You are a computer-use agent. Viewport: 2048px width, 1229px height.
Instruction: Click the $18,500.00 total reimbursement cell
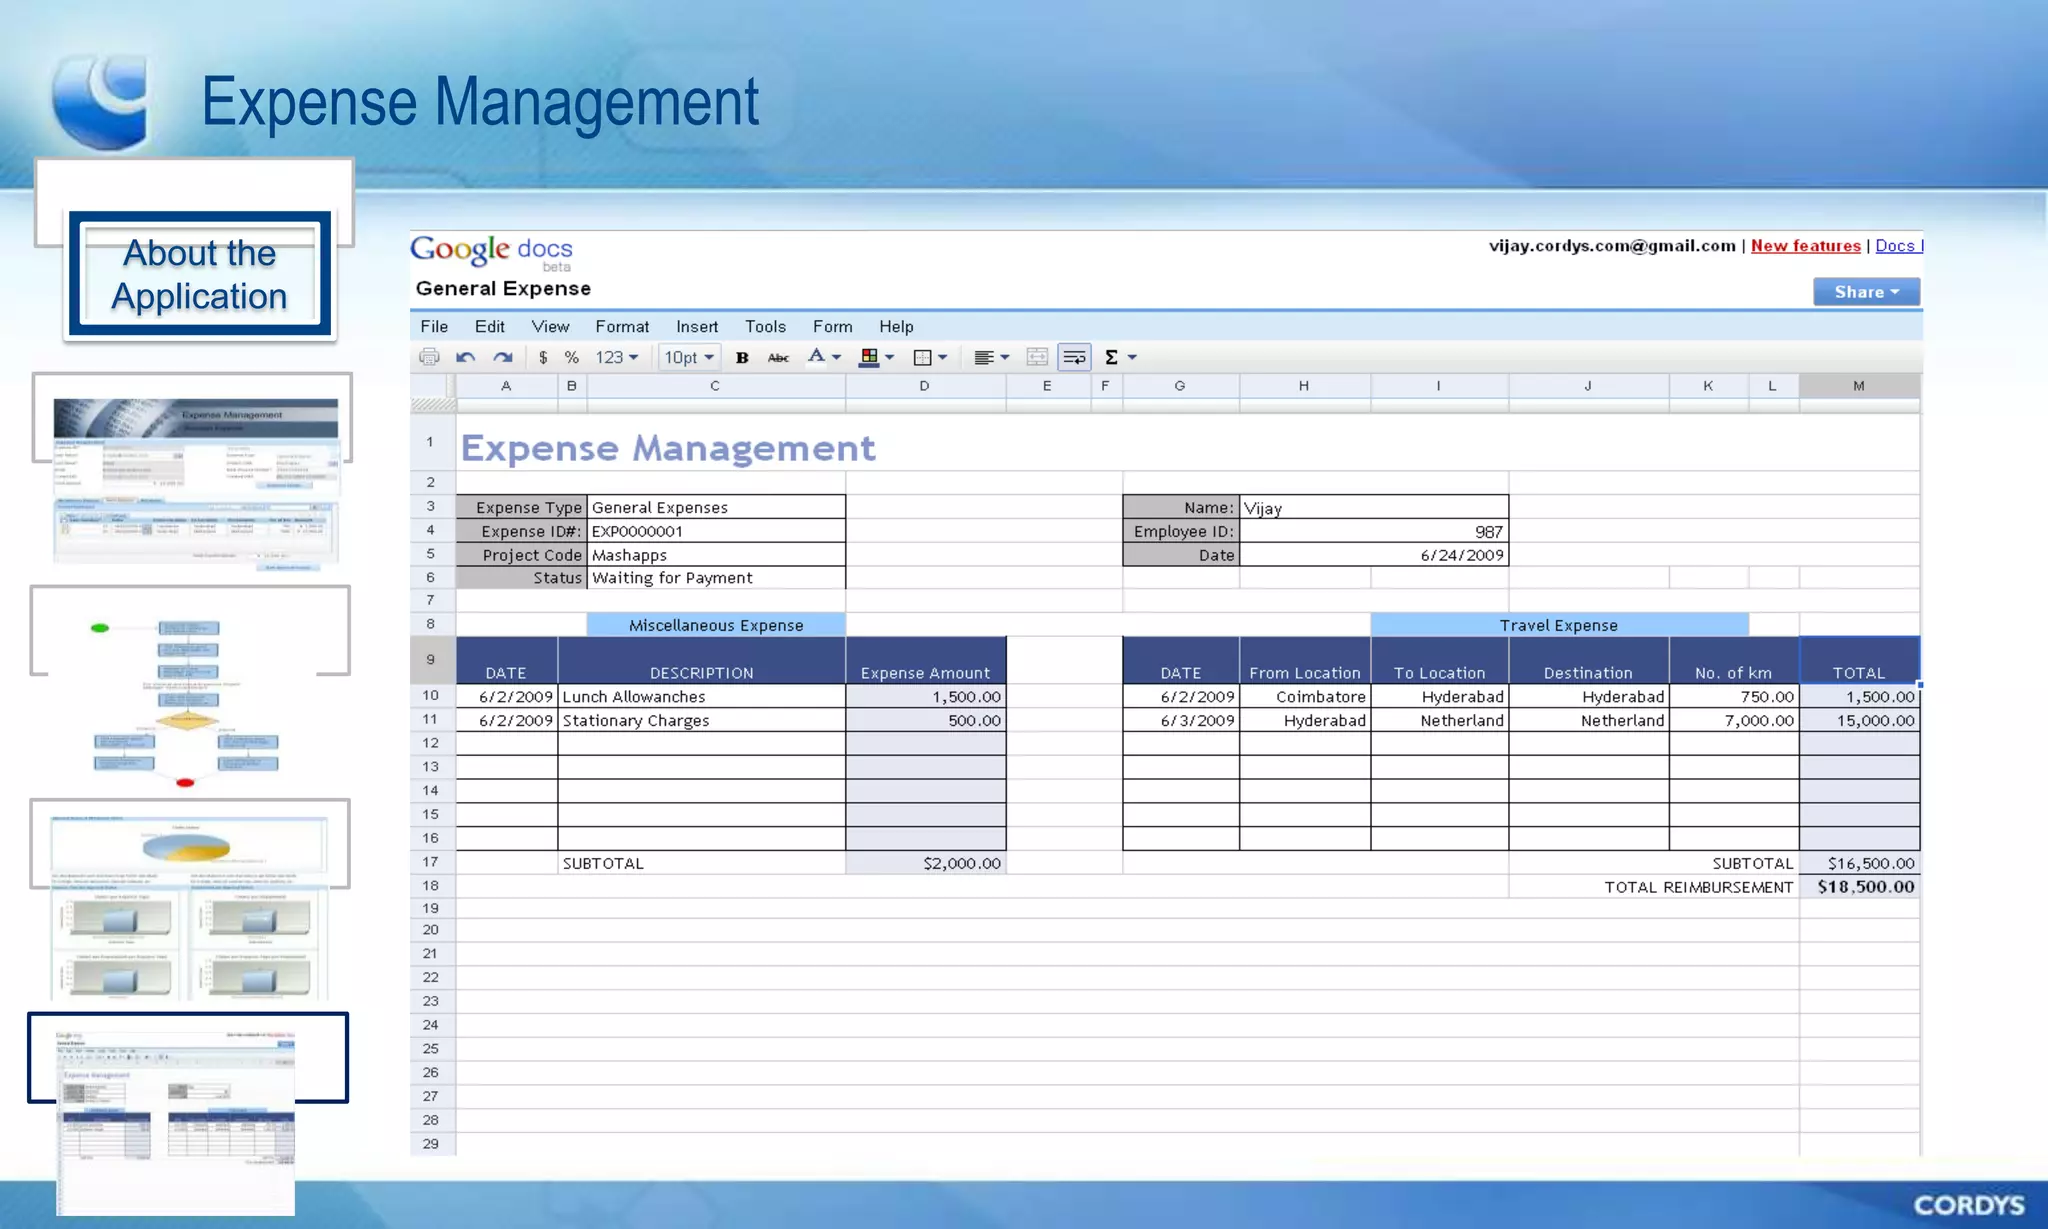[x=1859, y=887]
